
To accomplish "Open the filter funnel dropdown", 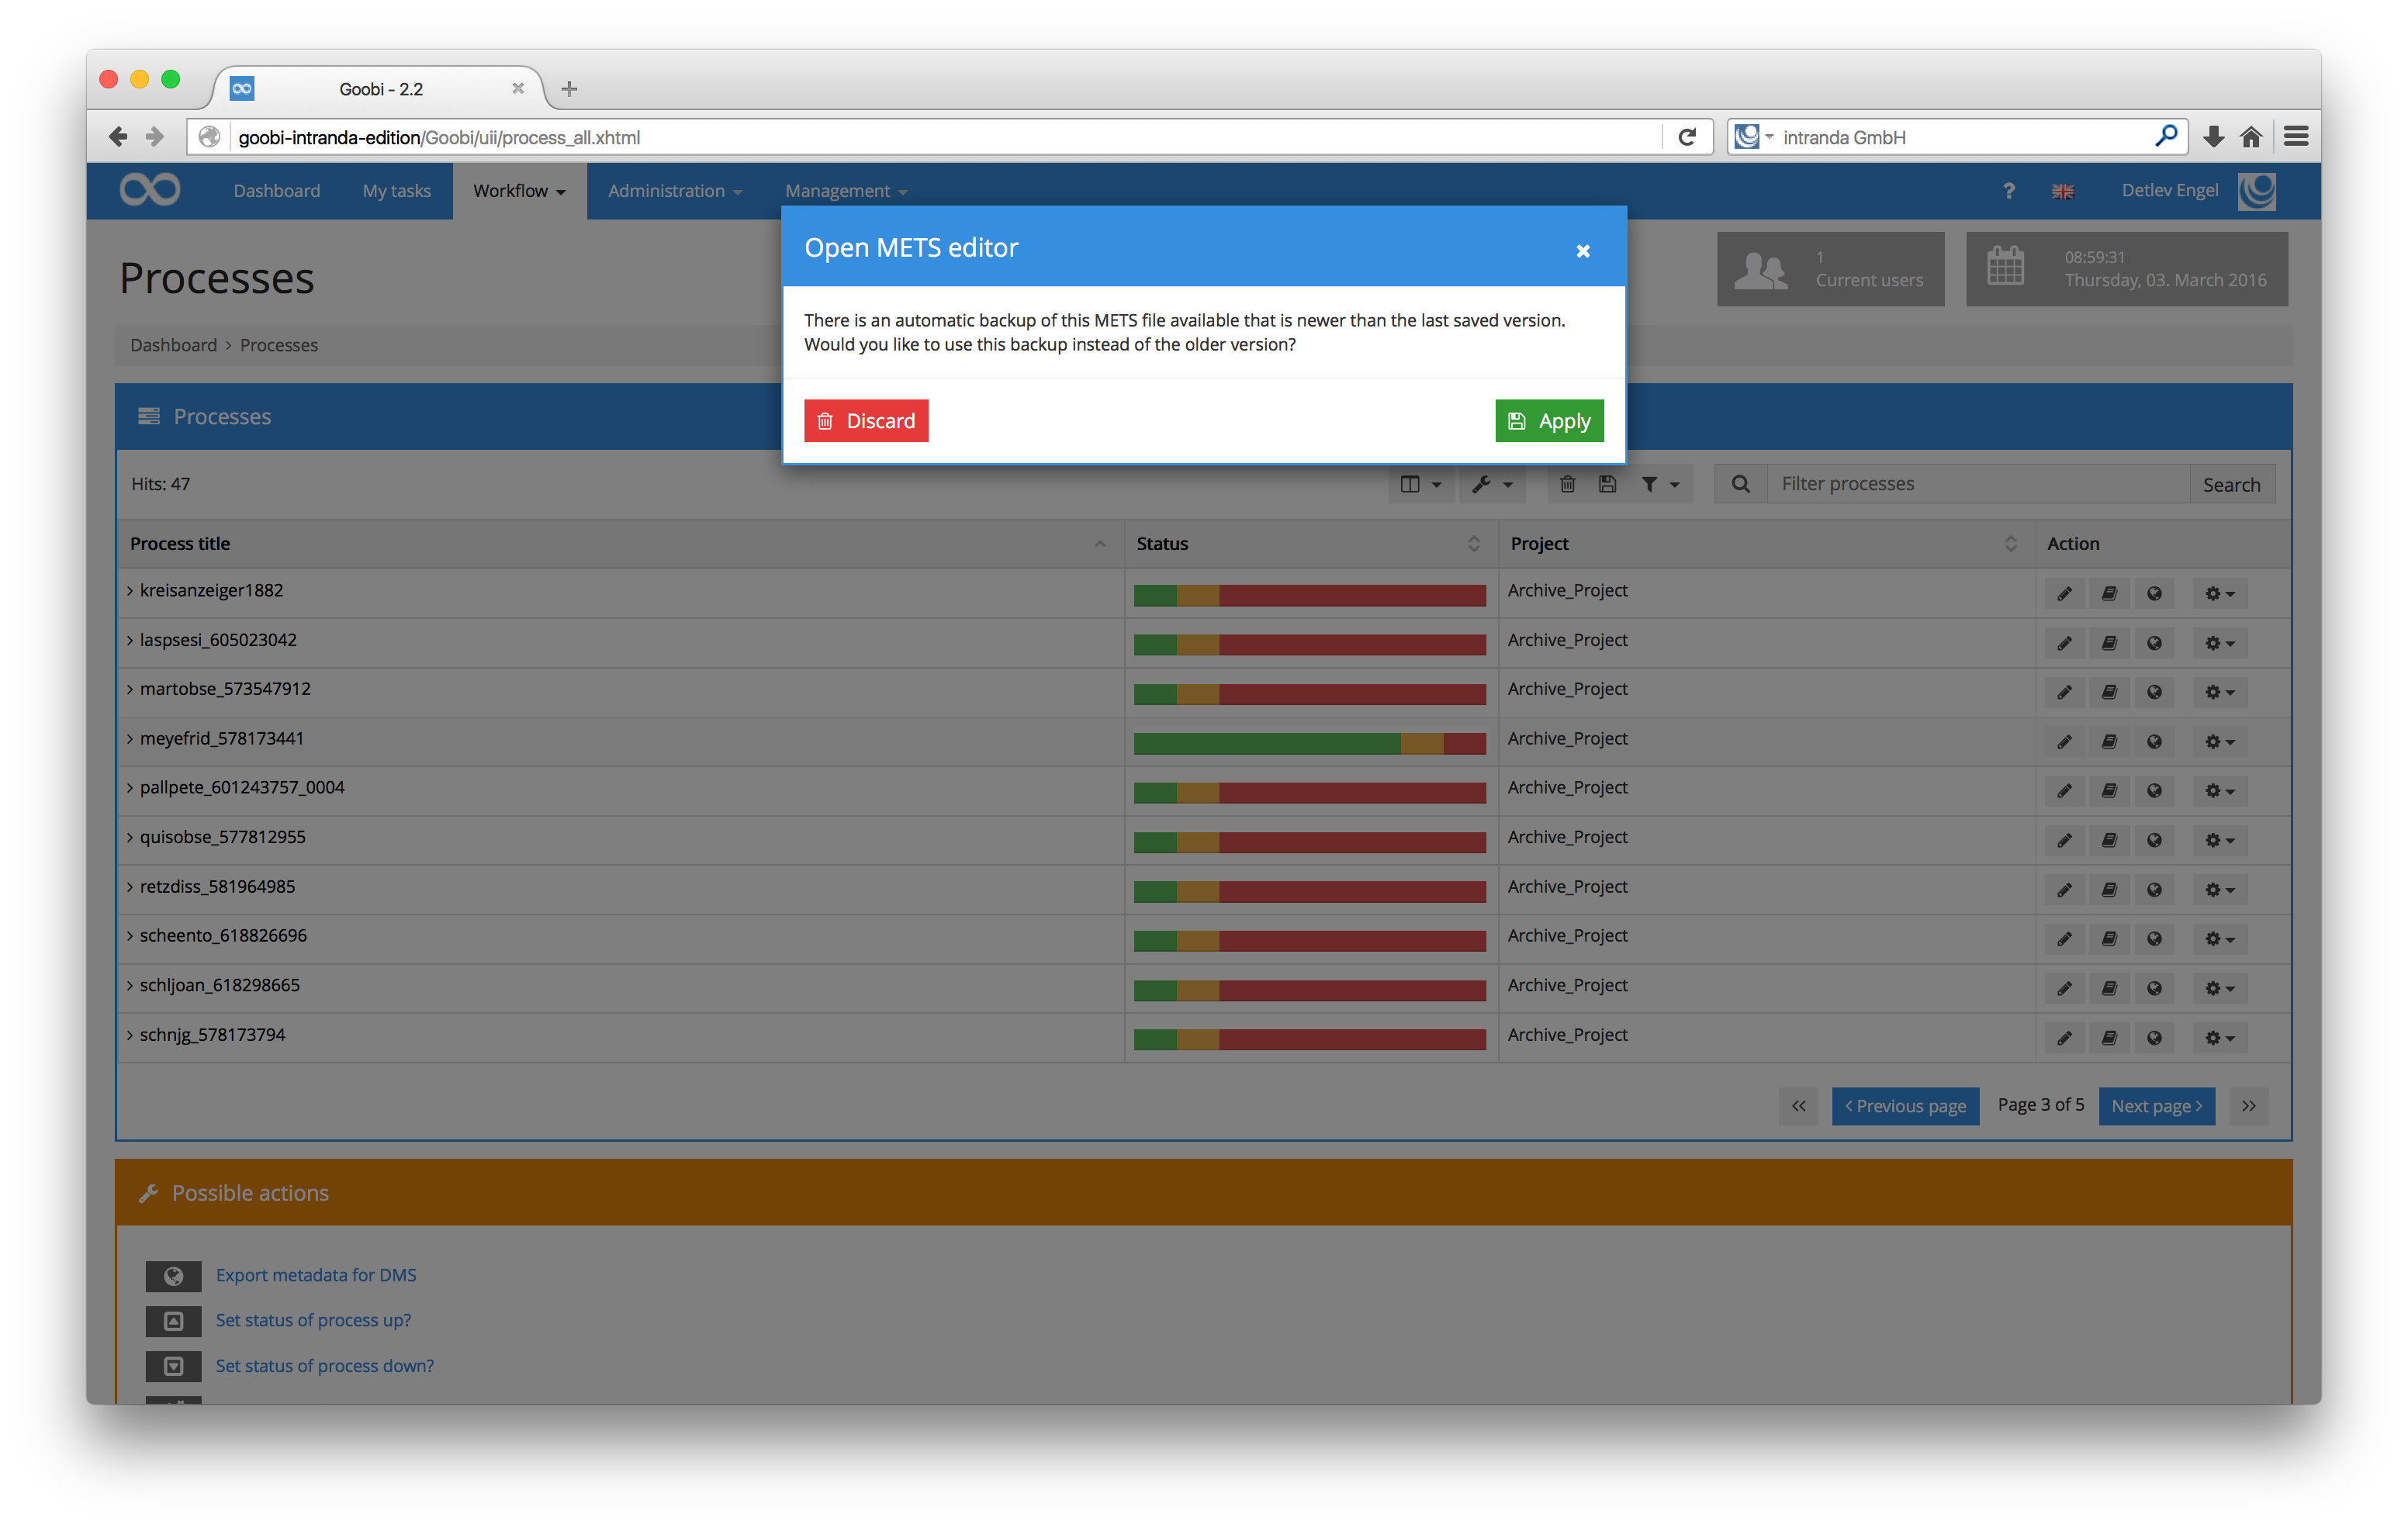I will (1660, 484).
